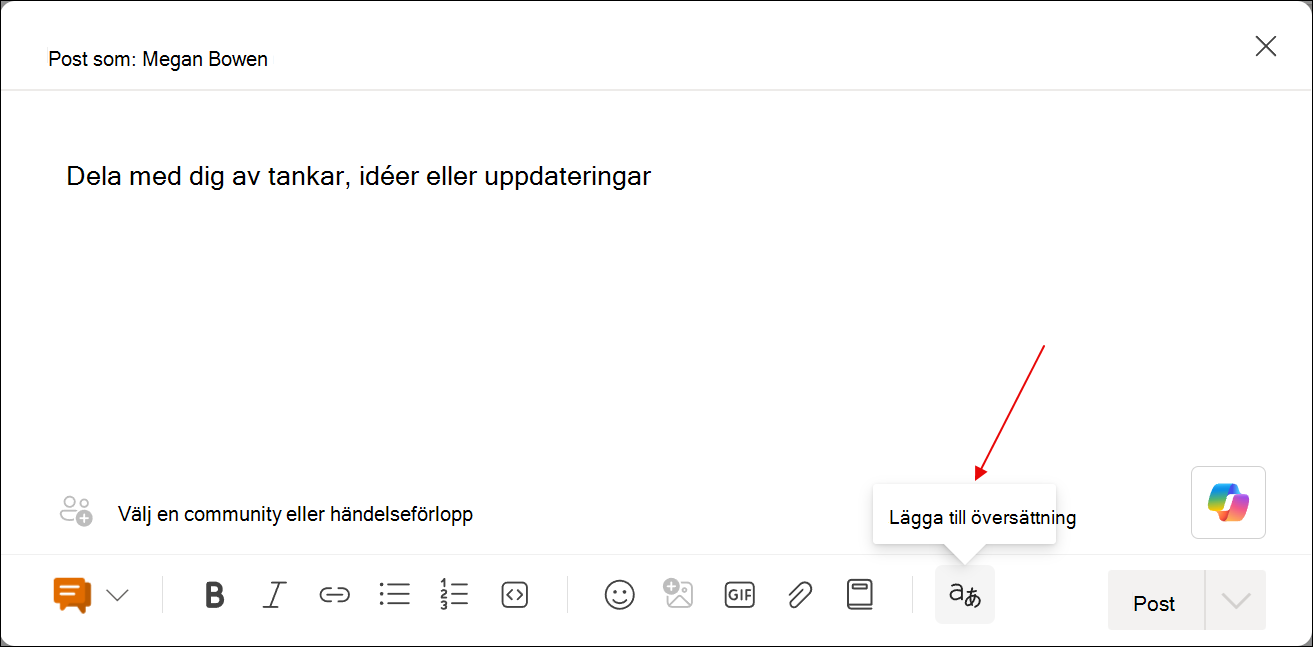This screenshot has height=647, width=1313.
Task: Insert a hyperlink with the link icon
Action: click(x=333, y=595)
